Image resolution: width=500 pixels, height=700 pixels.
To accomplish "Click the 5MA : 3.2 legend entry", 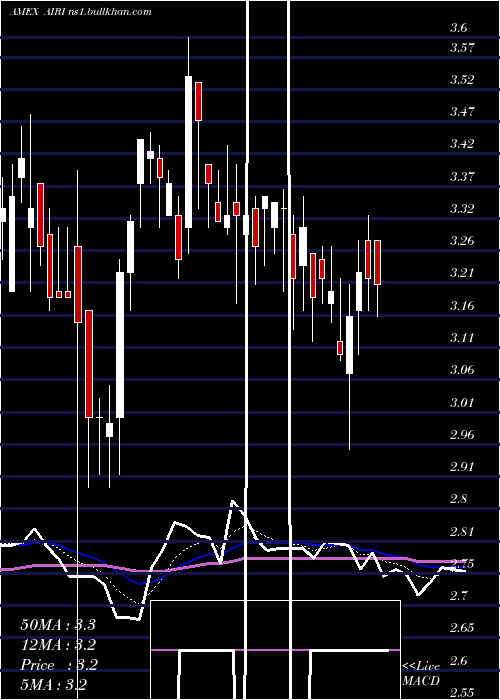I will (54, 685).
